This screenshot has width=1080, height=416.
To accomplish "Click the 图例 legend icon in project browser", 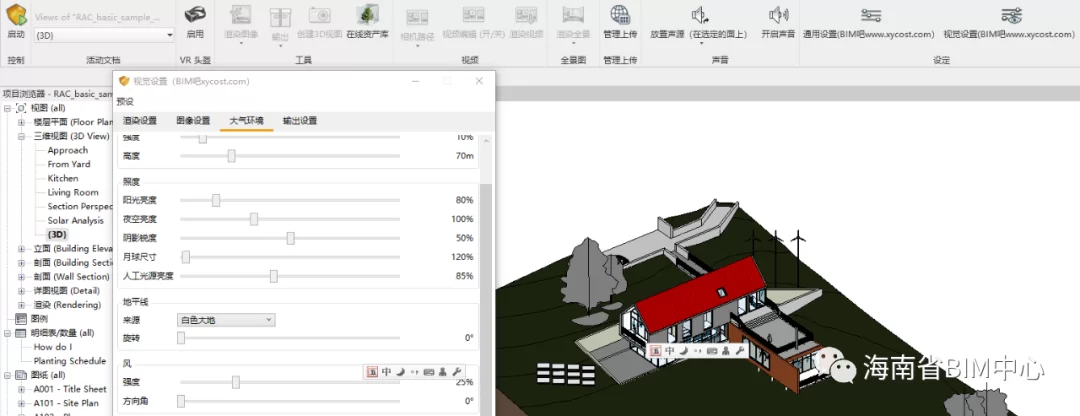I will click(x=21, y=319).
